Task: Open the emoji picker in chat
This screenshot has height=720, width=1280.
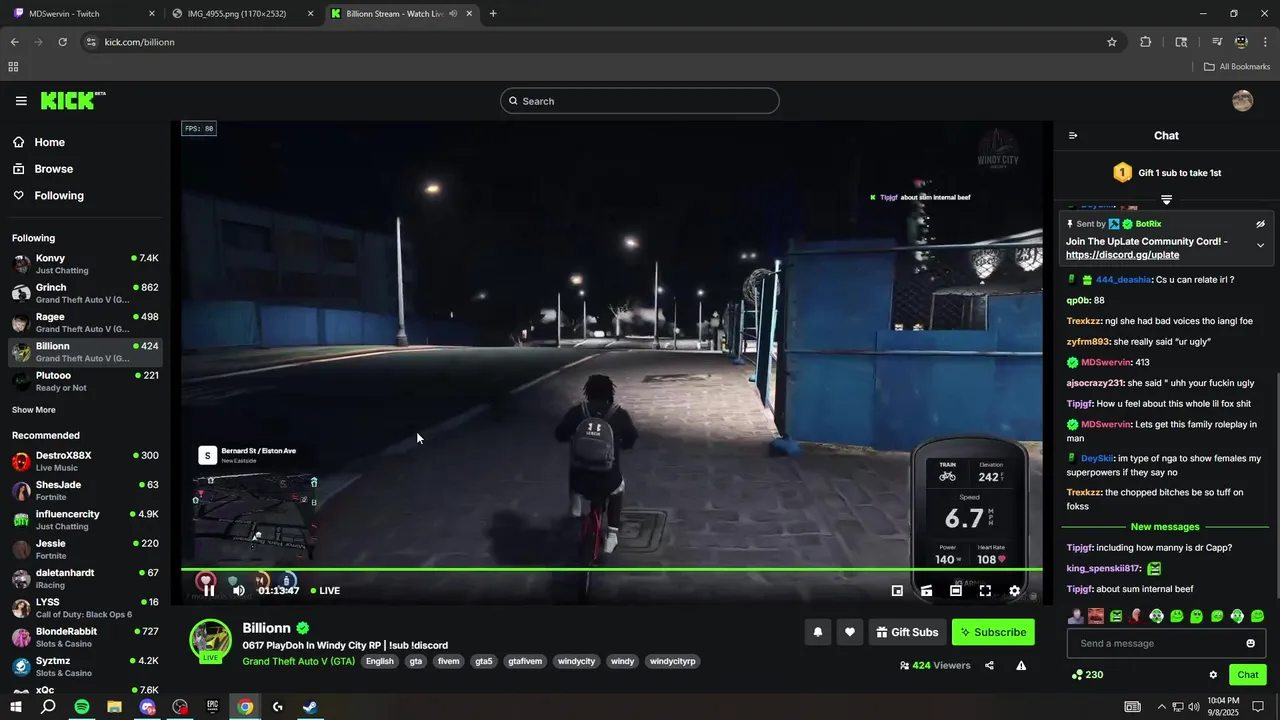Action: (x=1250, y=643)
